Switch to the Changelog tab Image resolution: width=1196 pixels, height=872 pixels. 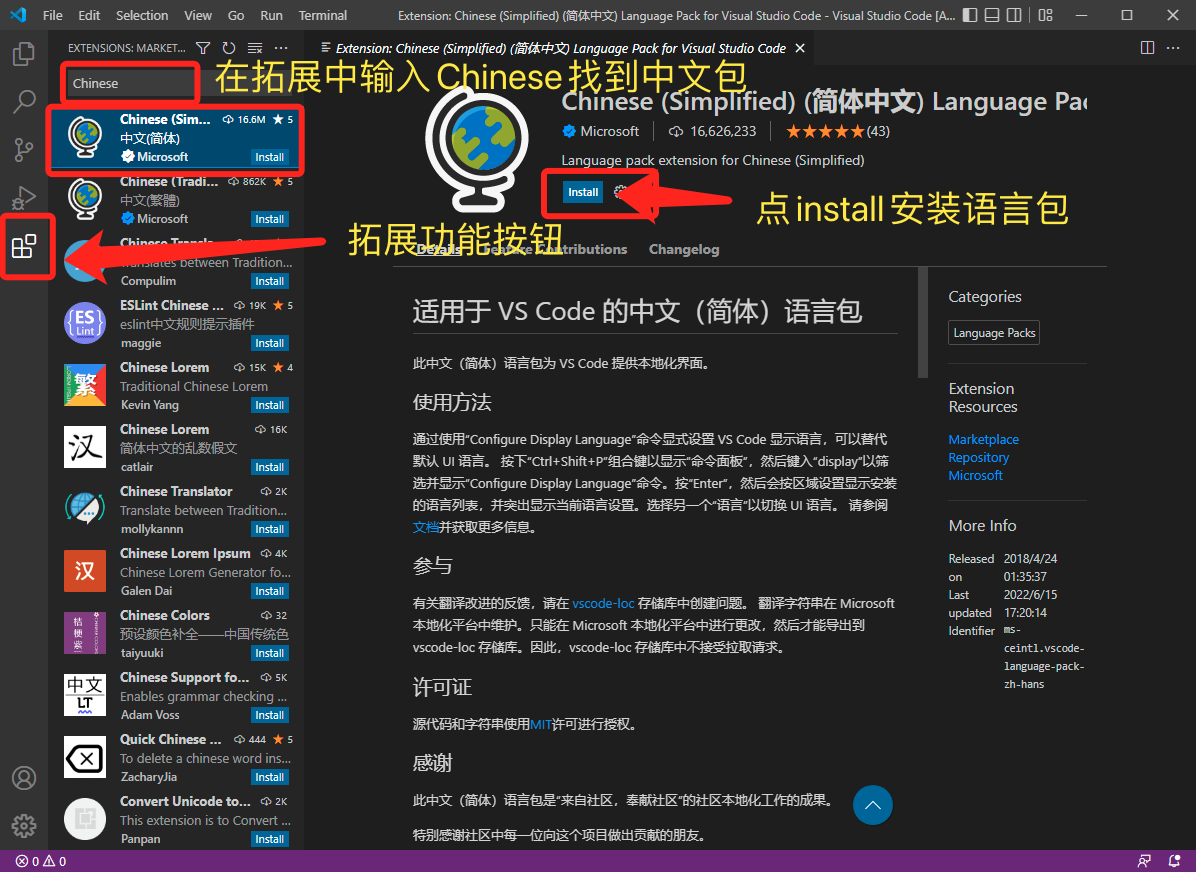coord(684,249)
